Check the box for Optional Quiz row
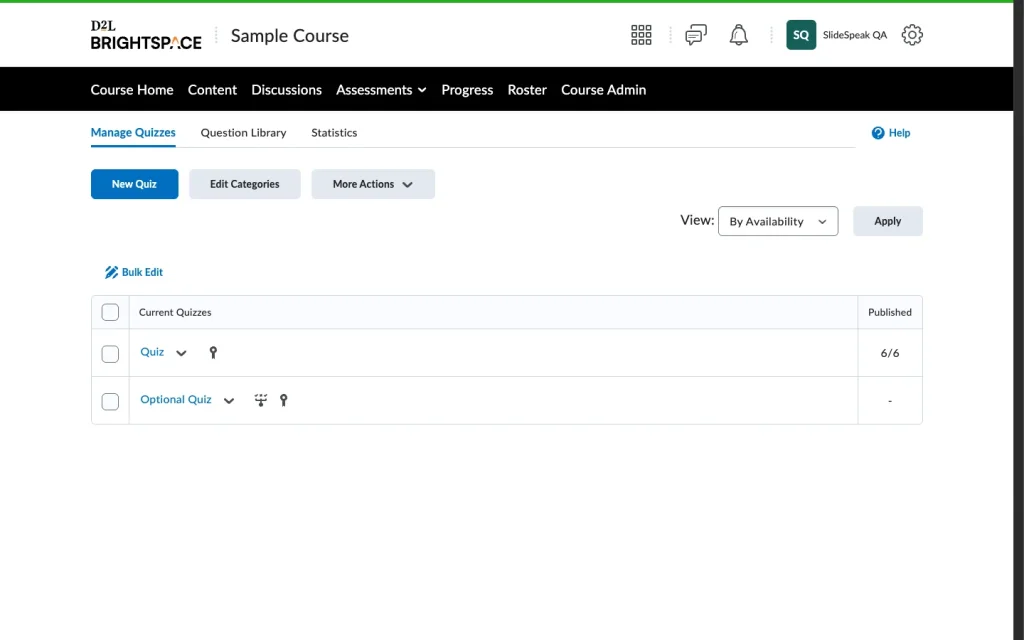Screen dimensions: 1024x640 (110, 401)
